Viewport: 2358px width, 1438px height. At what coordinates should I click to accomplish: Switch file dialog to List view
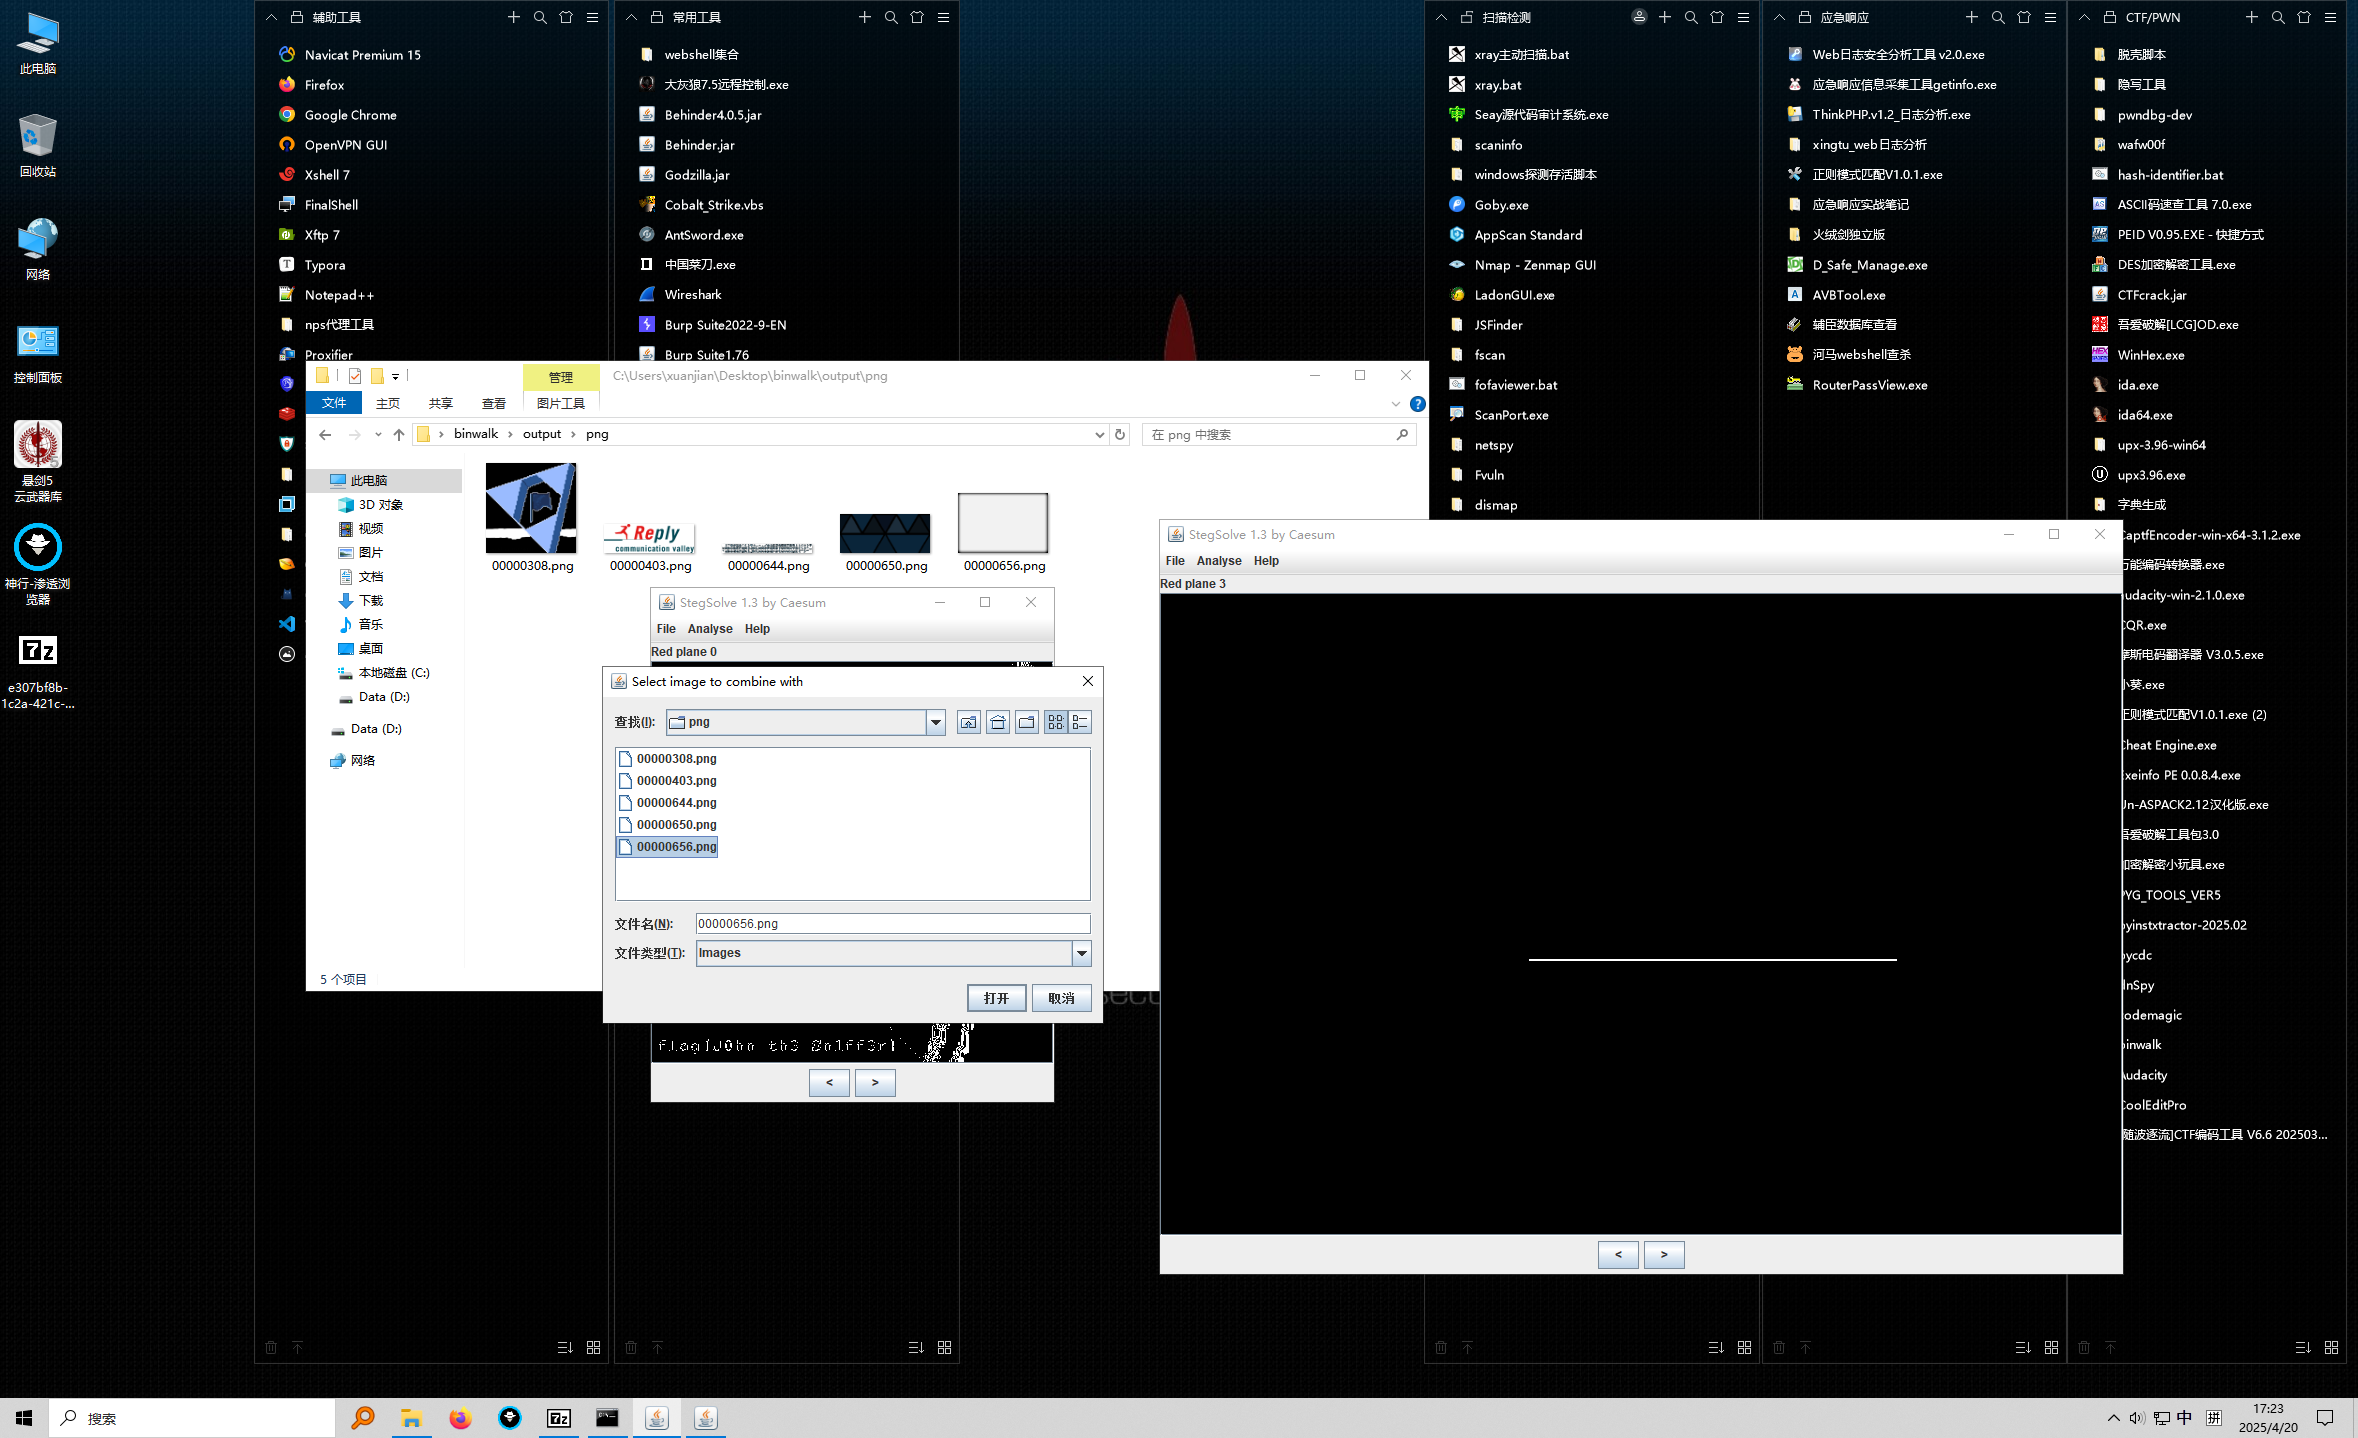click(x=1055, y=722)
